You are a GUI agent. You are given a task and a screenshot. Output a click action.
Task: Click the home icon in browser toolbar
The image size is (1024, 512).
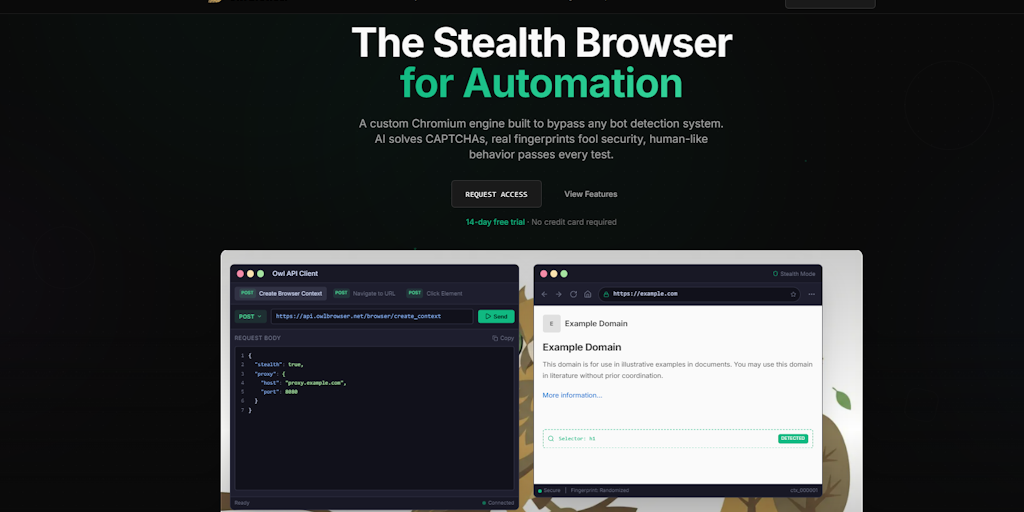click(588, 294)
